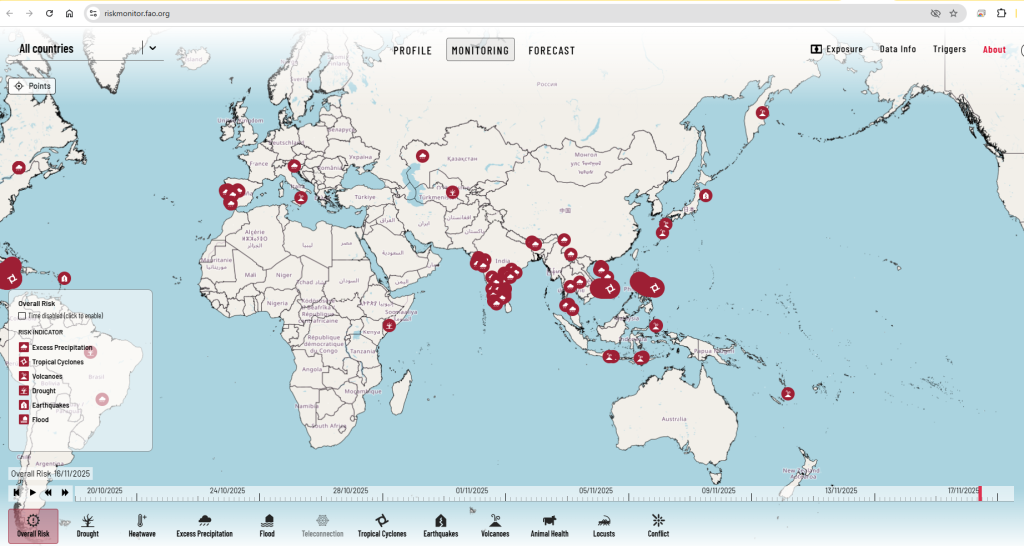The height and width of the screenshot is (546, 1024).
Task: Open the About link
Action: [994, 49]
